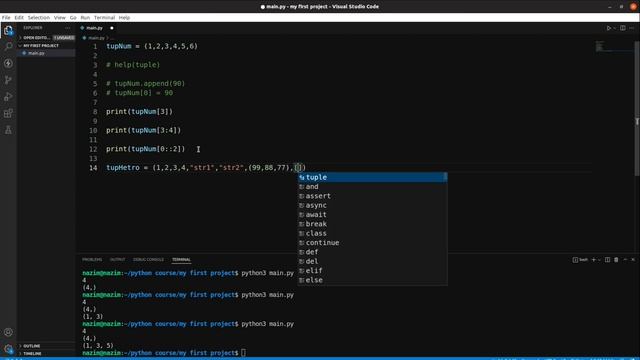This screenshot has height=360, width=640.
Task: Switch to the TERMINAL panel tab
Action: click(x=181, y=260)
